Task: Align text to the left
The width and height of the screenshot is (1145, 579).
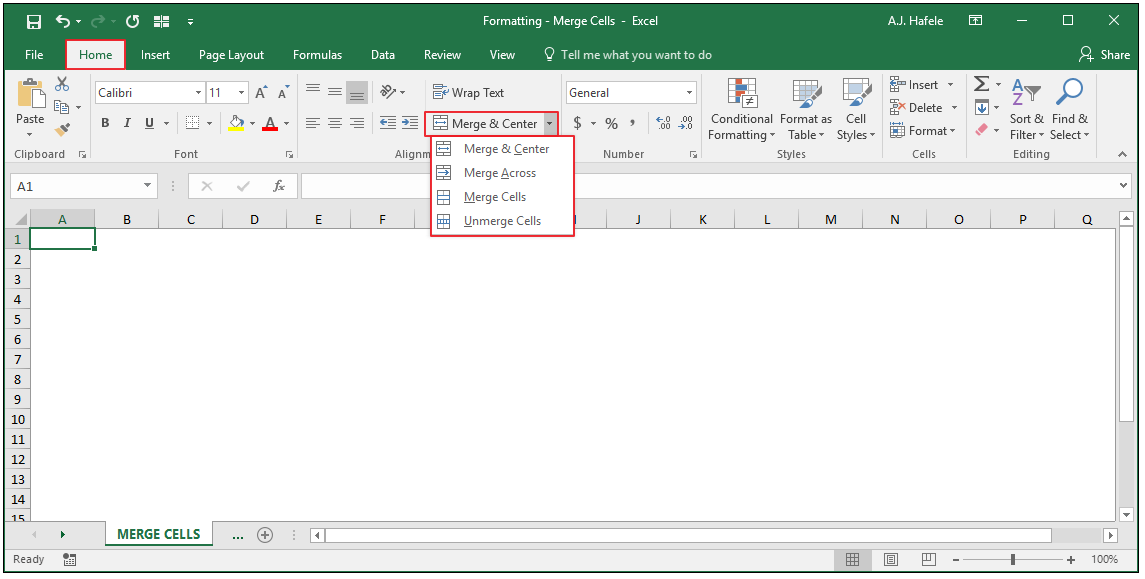Action: pos(313,123)
